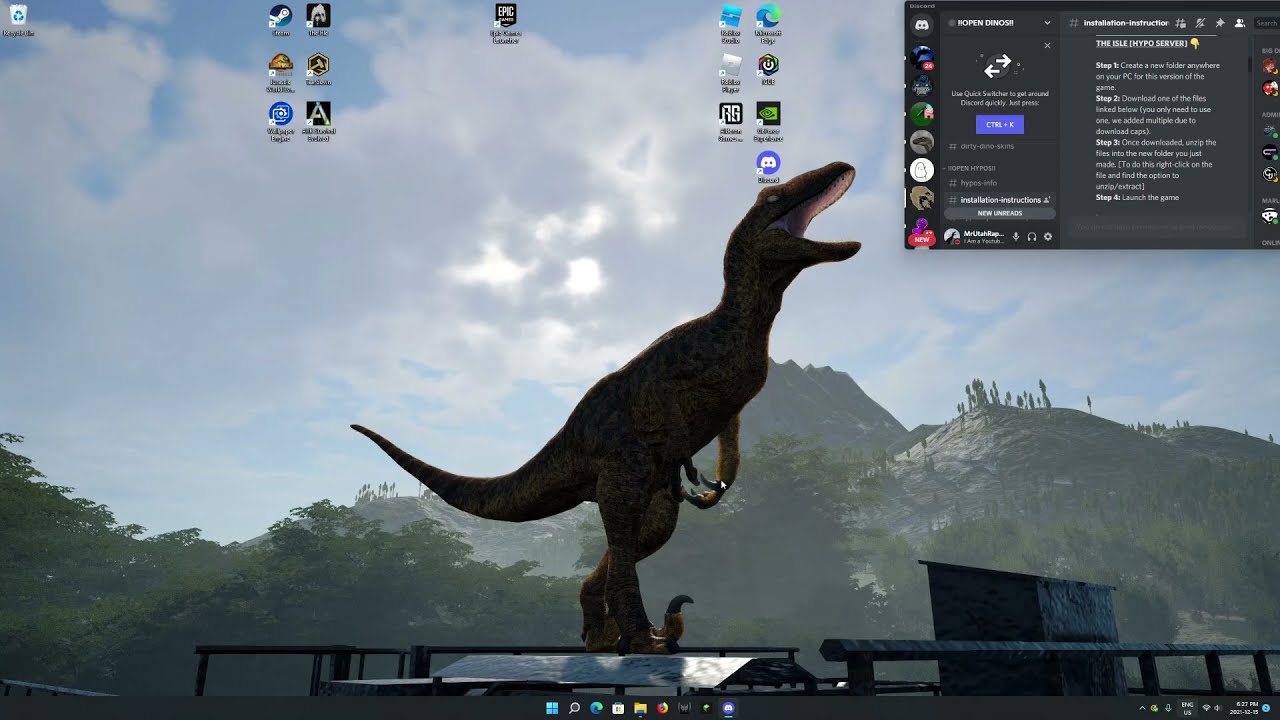Viewport: 1280px width, 720px height.
Task: Open File Explorer from taskbar
Action: 640,708
